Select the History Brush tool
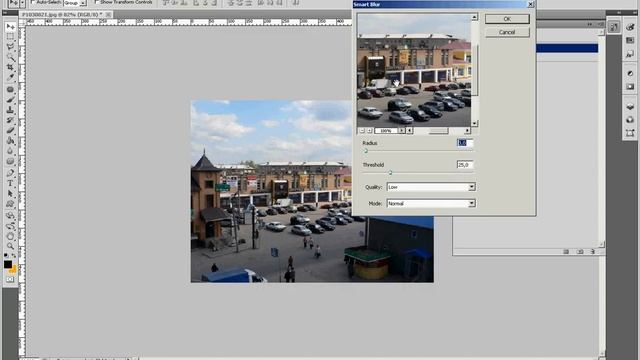Screen dimensions: 640x360 (10, 120)
